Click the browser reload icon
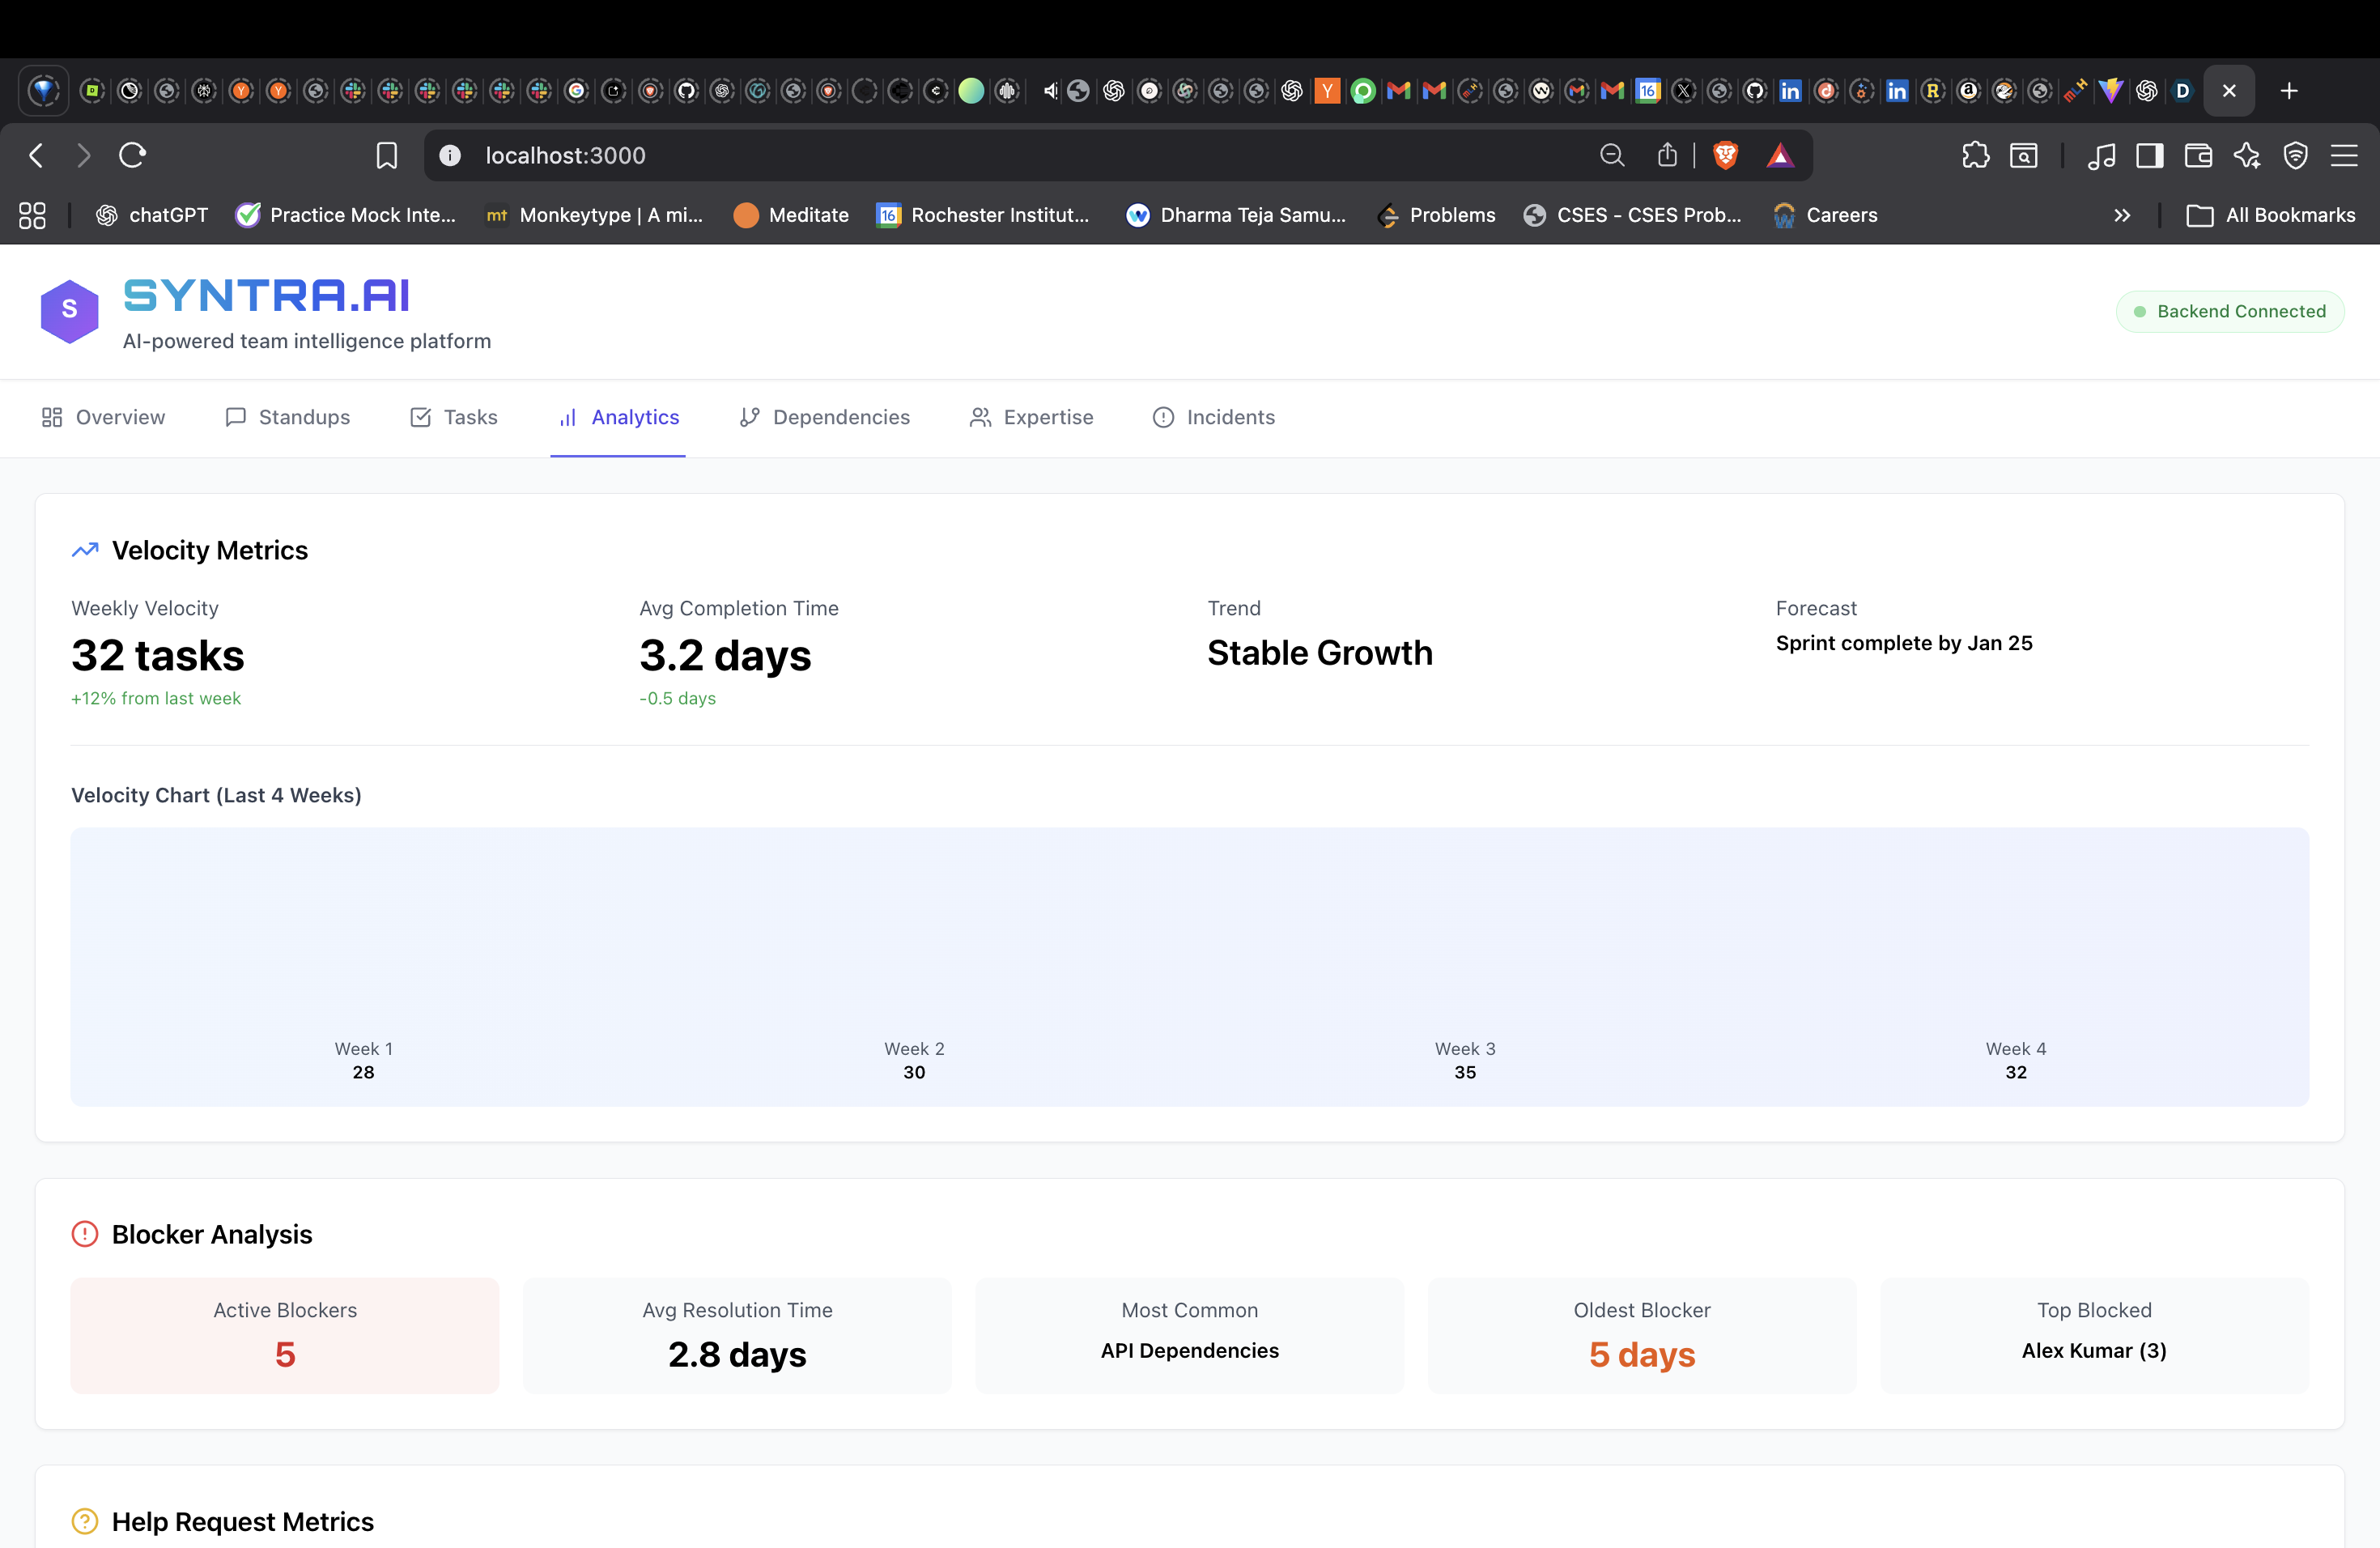 click(x=133, y=155)
